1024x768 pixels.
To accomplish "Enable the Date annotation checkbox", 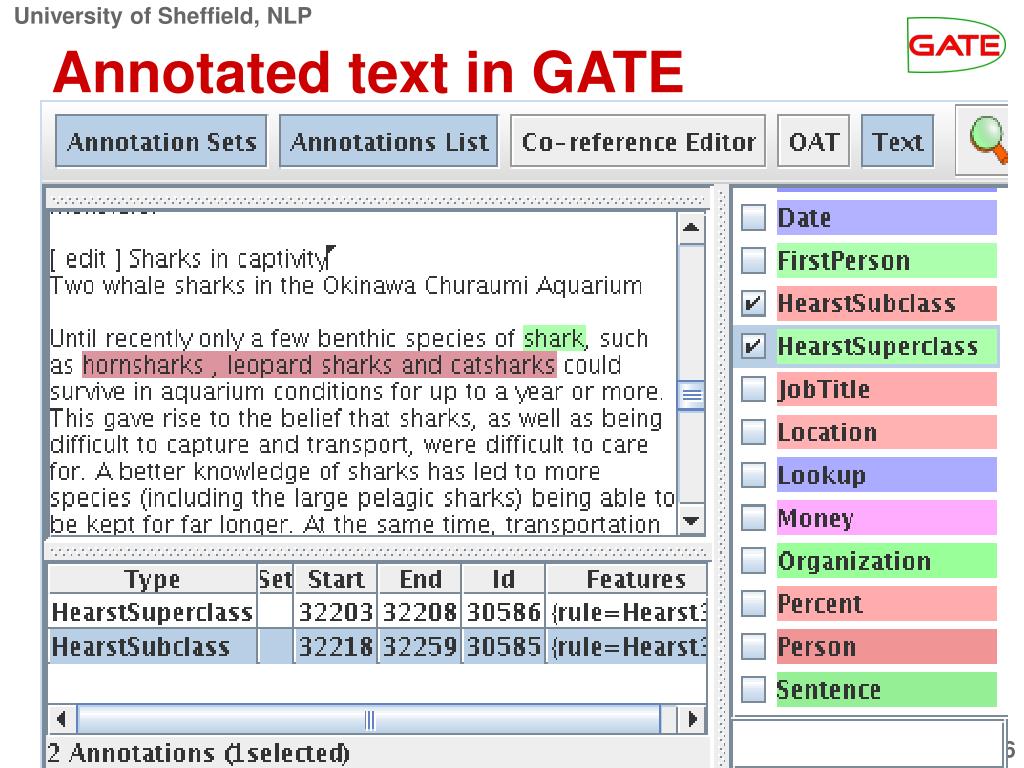I will click(x=754, y=217).
